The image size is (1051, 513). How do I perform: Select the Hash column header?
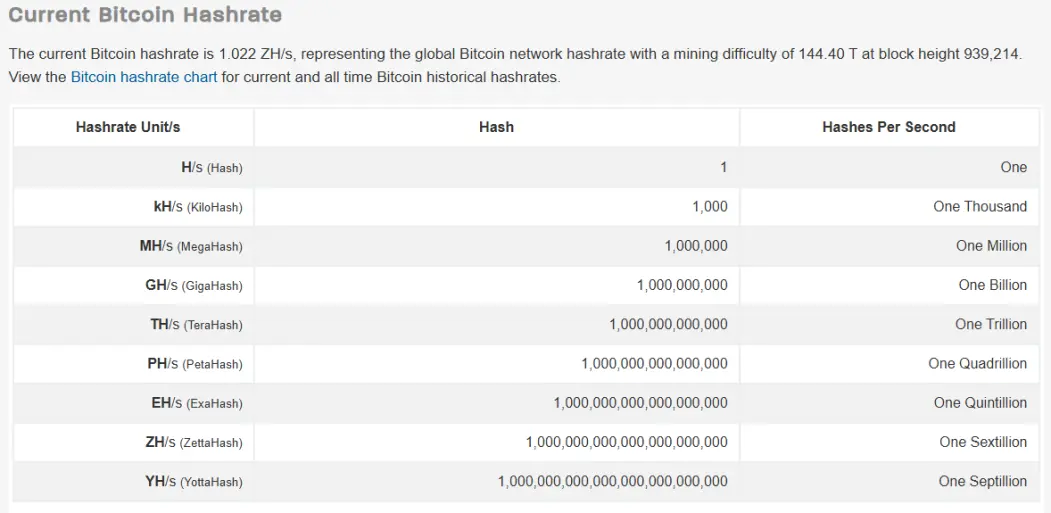(x=497, y=127)
